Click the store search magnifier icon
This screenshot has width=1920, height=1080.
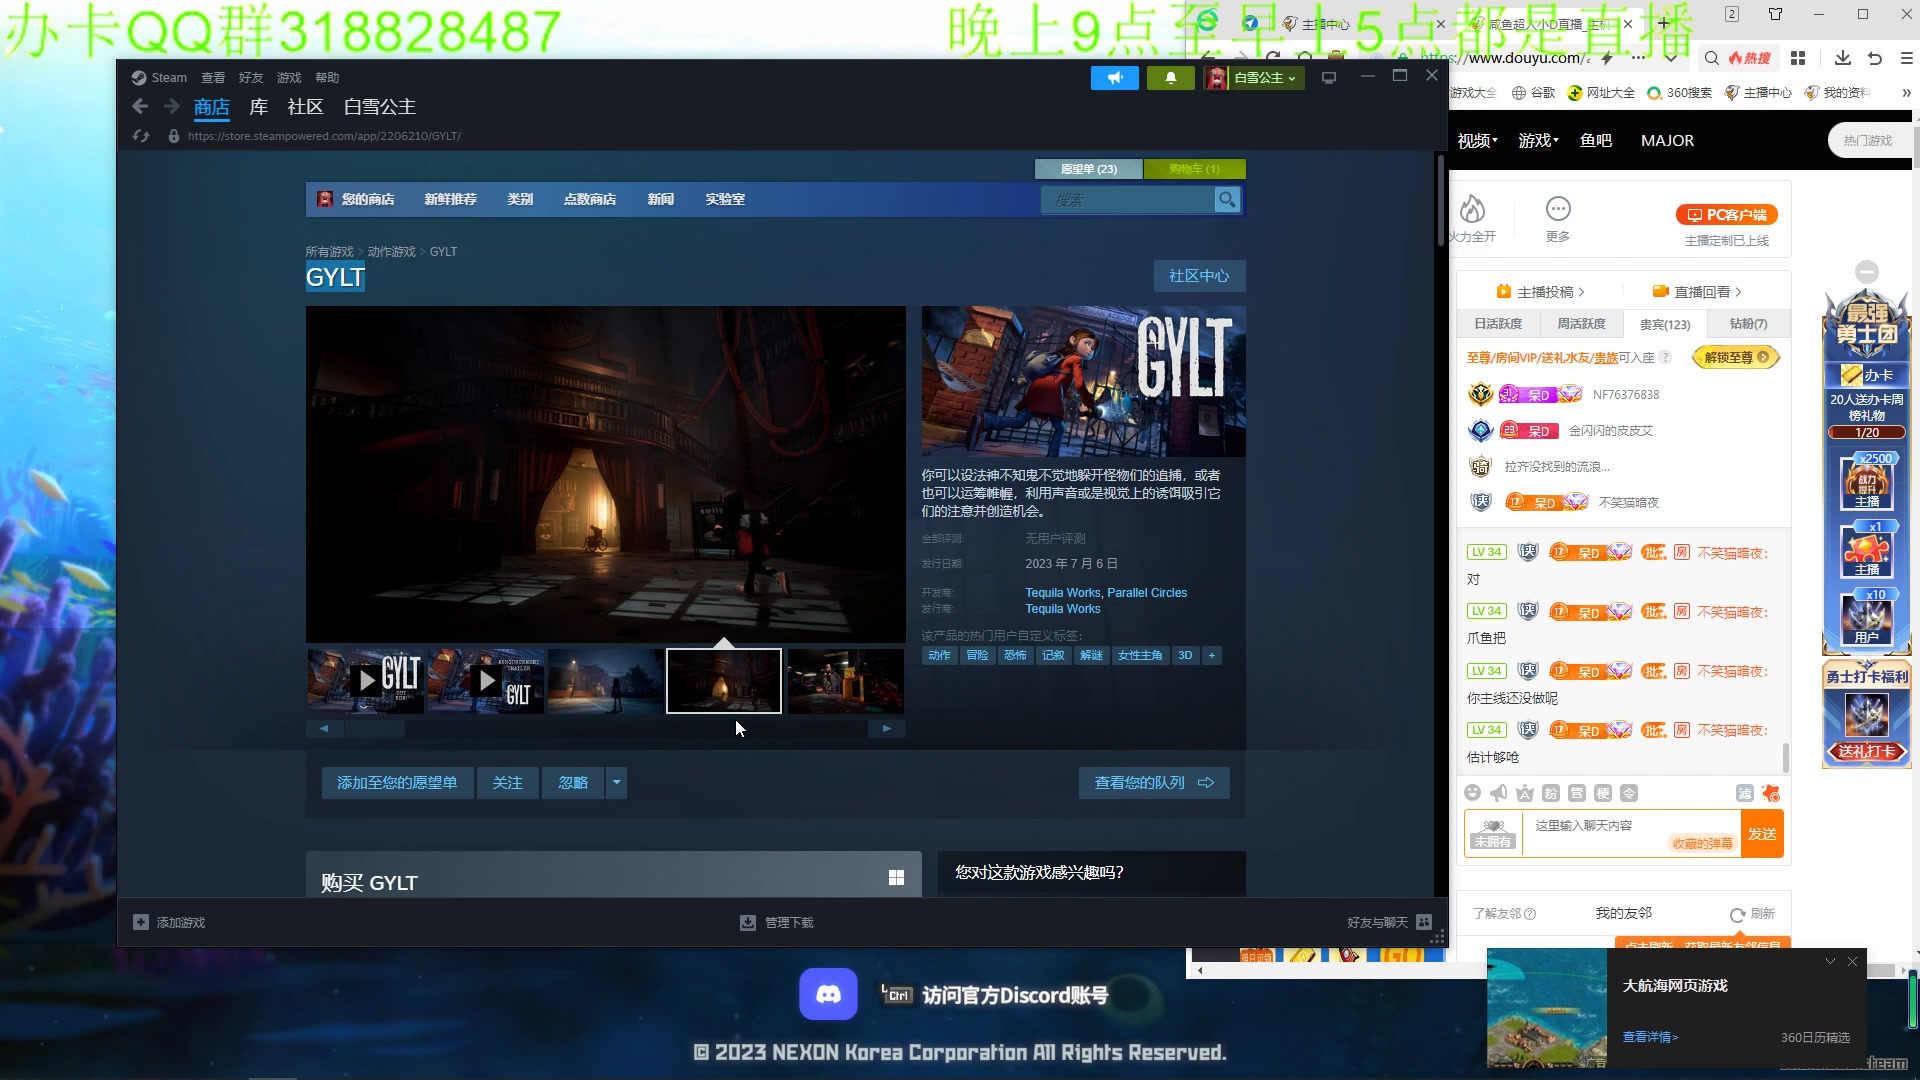(1227, 200)
